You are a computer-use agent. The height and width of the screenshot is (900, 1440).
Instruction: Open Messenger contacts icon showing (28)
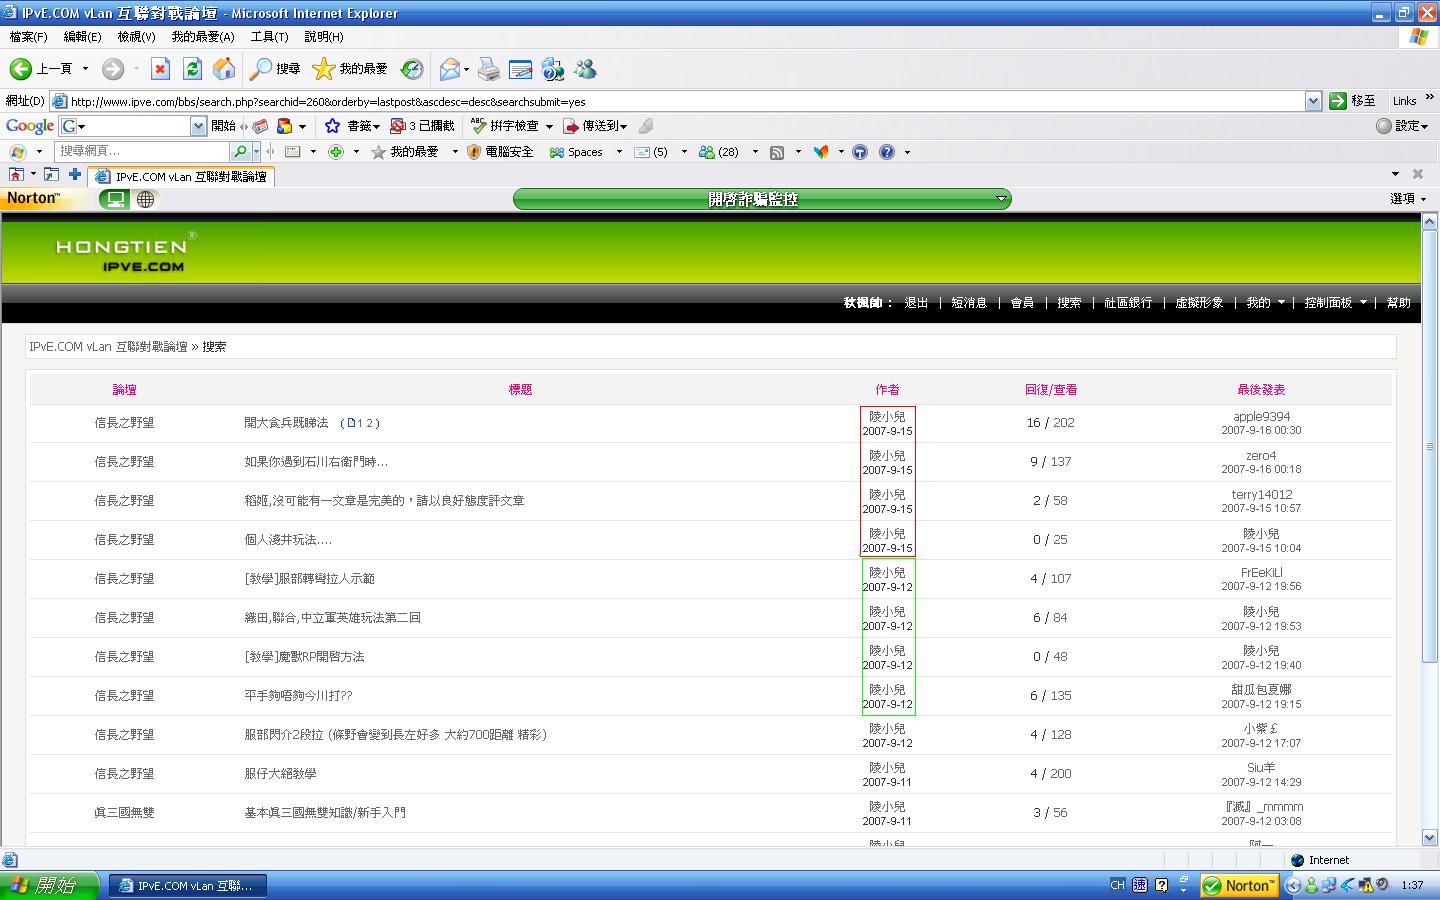[718, 151]
